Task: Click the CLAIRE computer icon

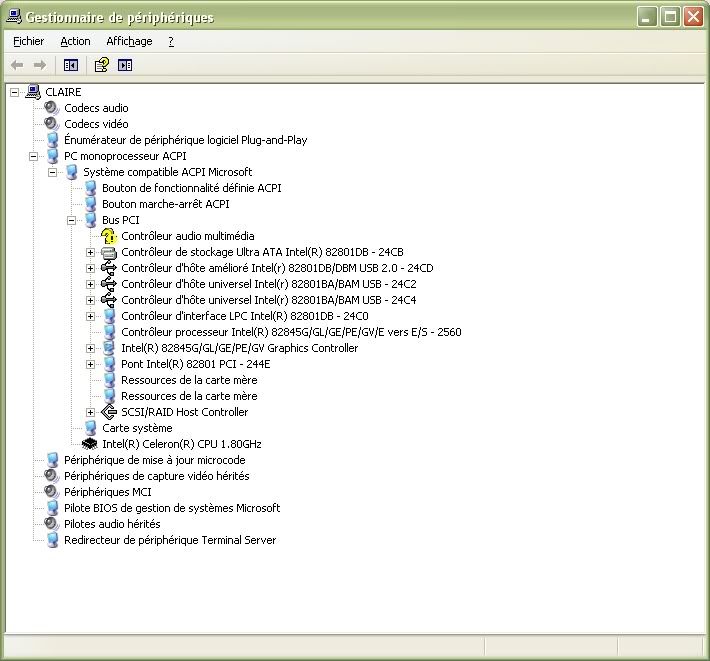Action: click(x=33, y=92)
